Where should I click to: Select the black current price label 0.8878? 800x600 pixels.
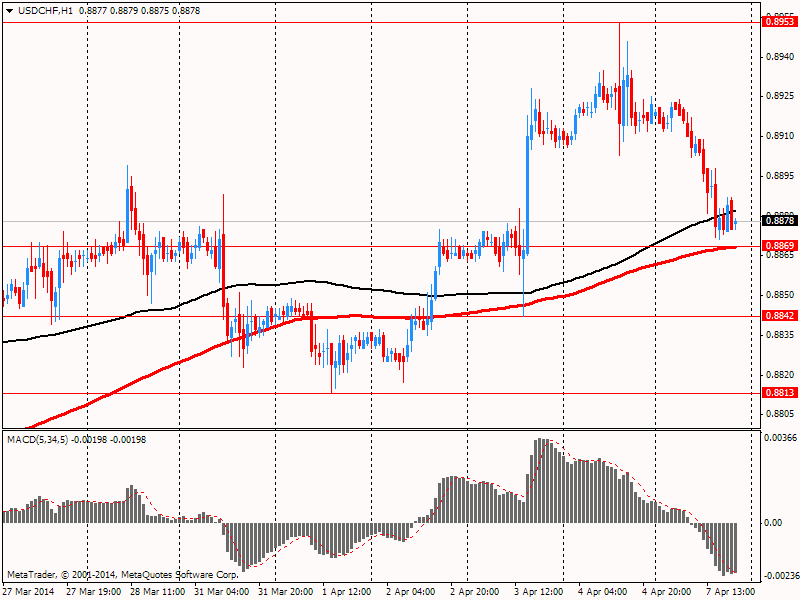pos(779,220)
